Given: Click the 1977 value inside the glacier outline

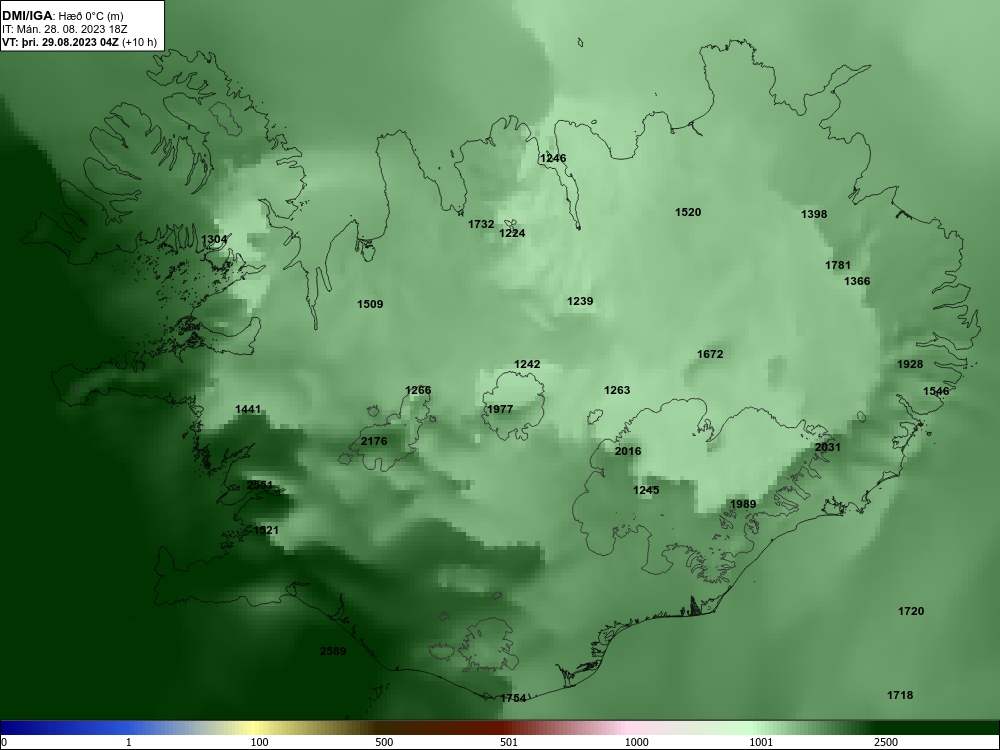Looking at the screenshot, I should 500,409.
